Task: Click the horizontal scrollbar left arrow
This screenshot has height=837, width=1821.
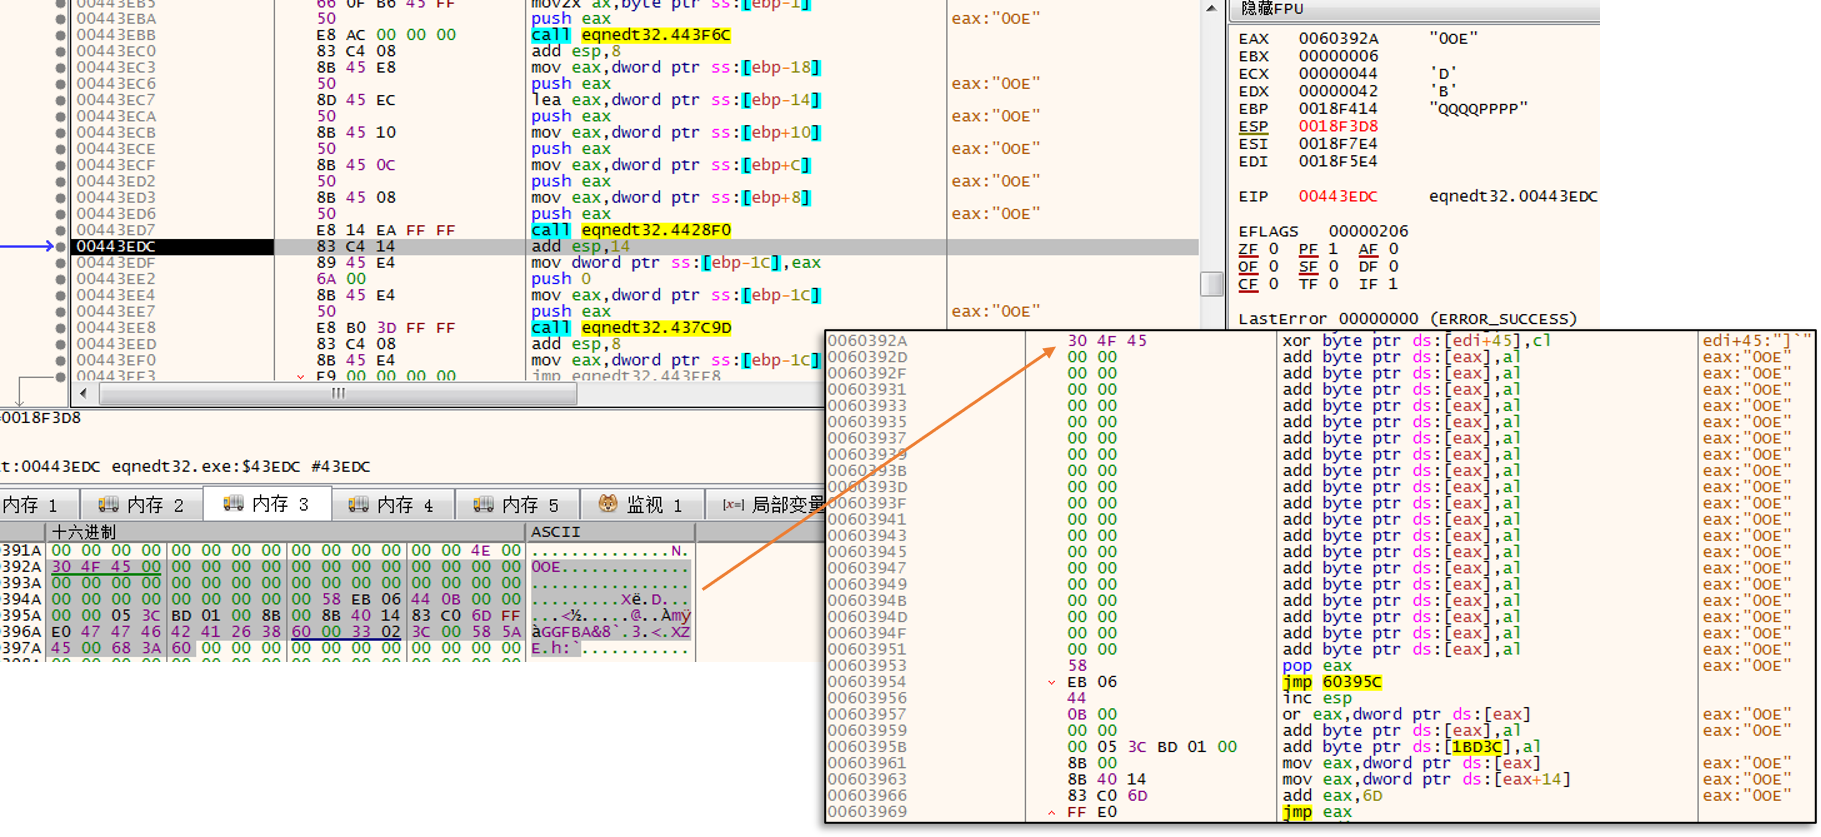Action: pos(84,393)
